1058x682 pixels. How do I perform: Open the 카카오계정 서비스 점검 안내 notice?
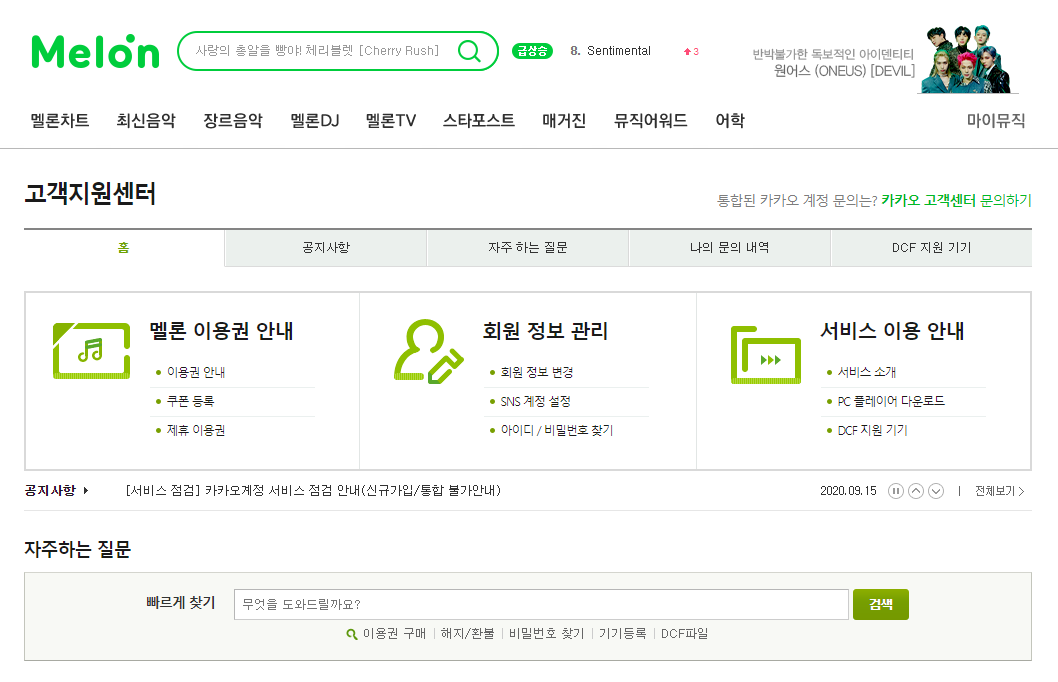(x=313, y=490)
